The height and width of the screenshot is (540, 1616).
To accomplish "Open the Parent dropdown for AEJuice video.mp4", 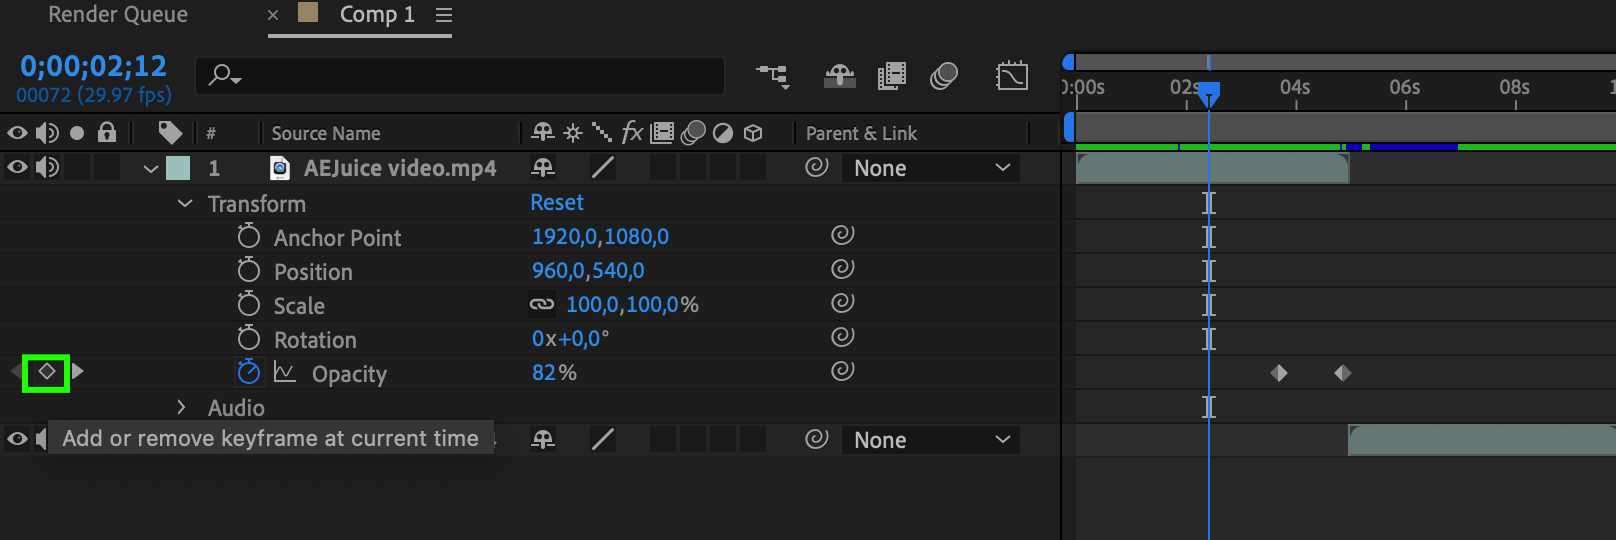I will coord(931,168).
